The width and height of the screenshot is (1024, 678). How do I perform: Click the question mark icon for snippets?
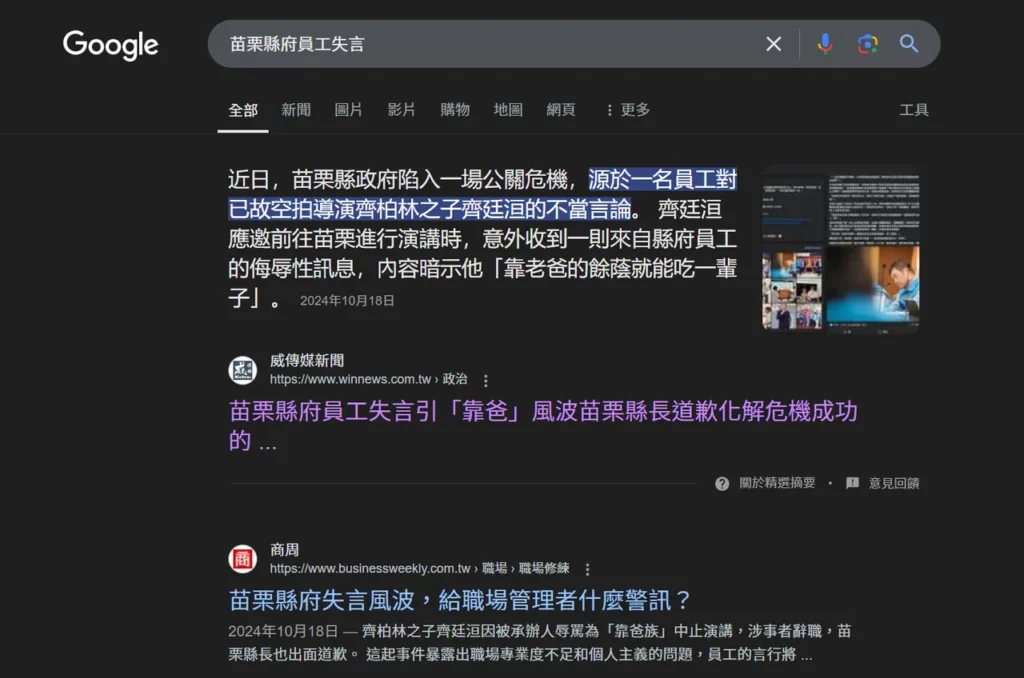[x=722, y=484]
